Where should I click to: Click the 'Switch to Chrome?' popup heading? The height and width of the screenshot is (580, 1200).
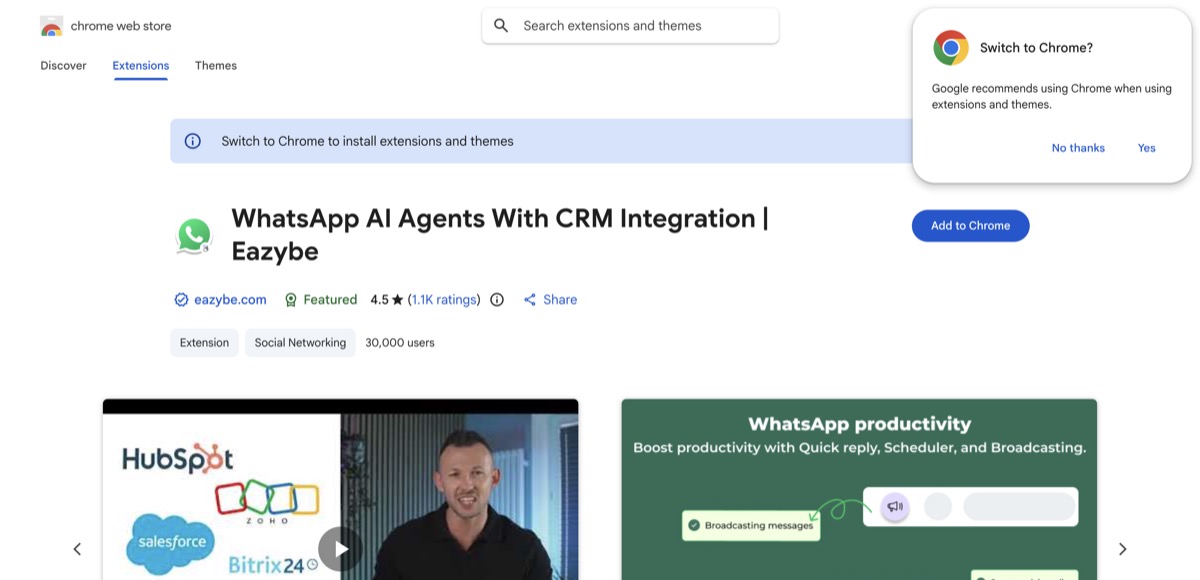click(x=1036, y=48)
